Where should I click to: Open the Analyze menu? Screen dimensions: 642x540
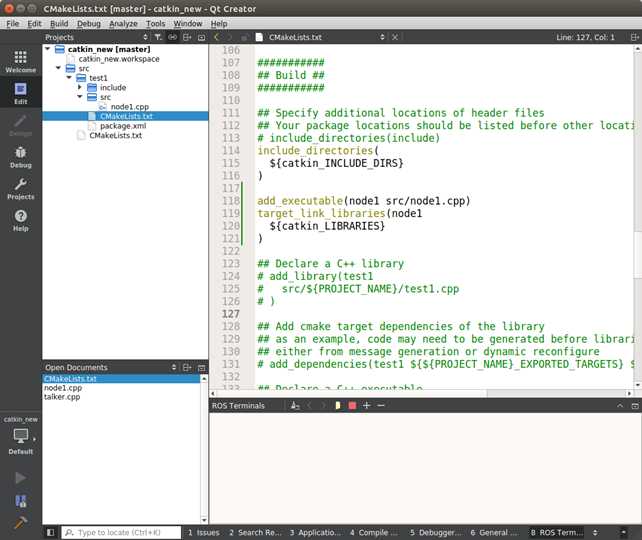tap(123, 24)
